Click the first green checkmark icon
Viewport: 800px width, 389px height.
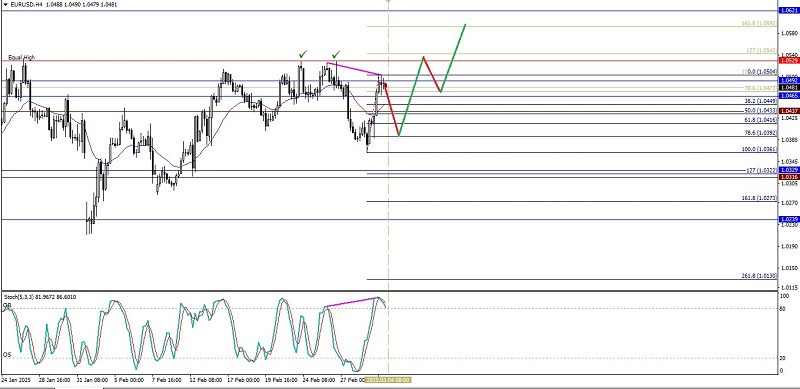pyautogui.click(x=303, y=54)
